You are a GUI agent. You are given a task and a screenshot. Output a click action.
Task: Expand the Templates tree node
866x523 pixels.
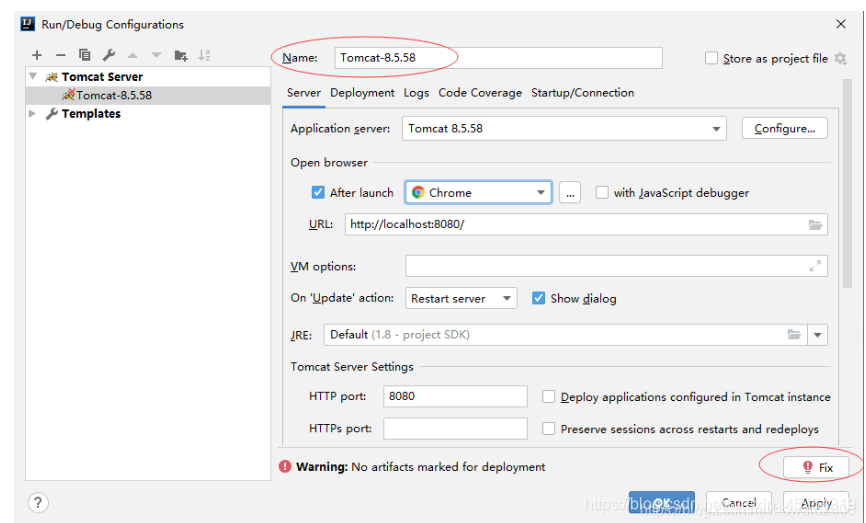pos(33,113)
